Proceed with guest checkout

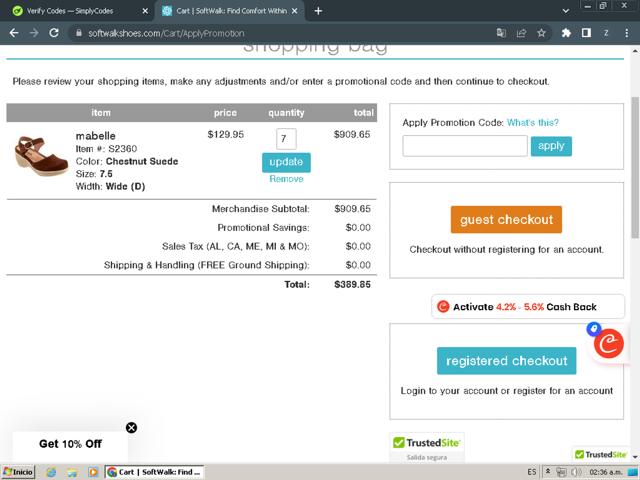[506, 220]
